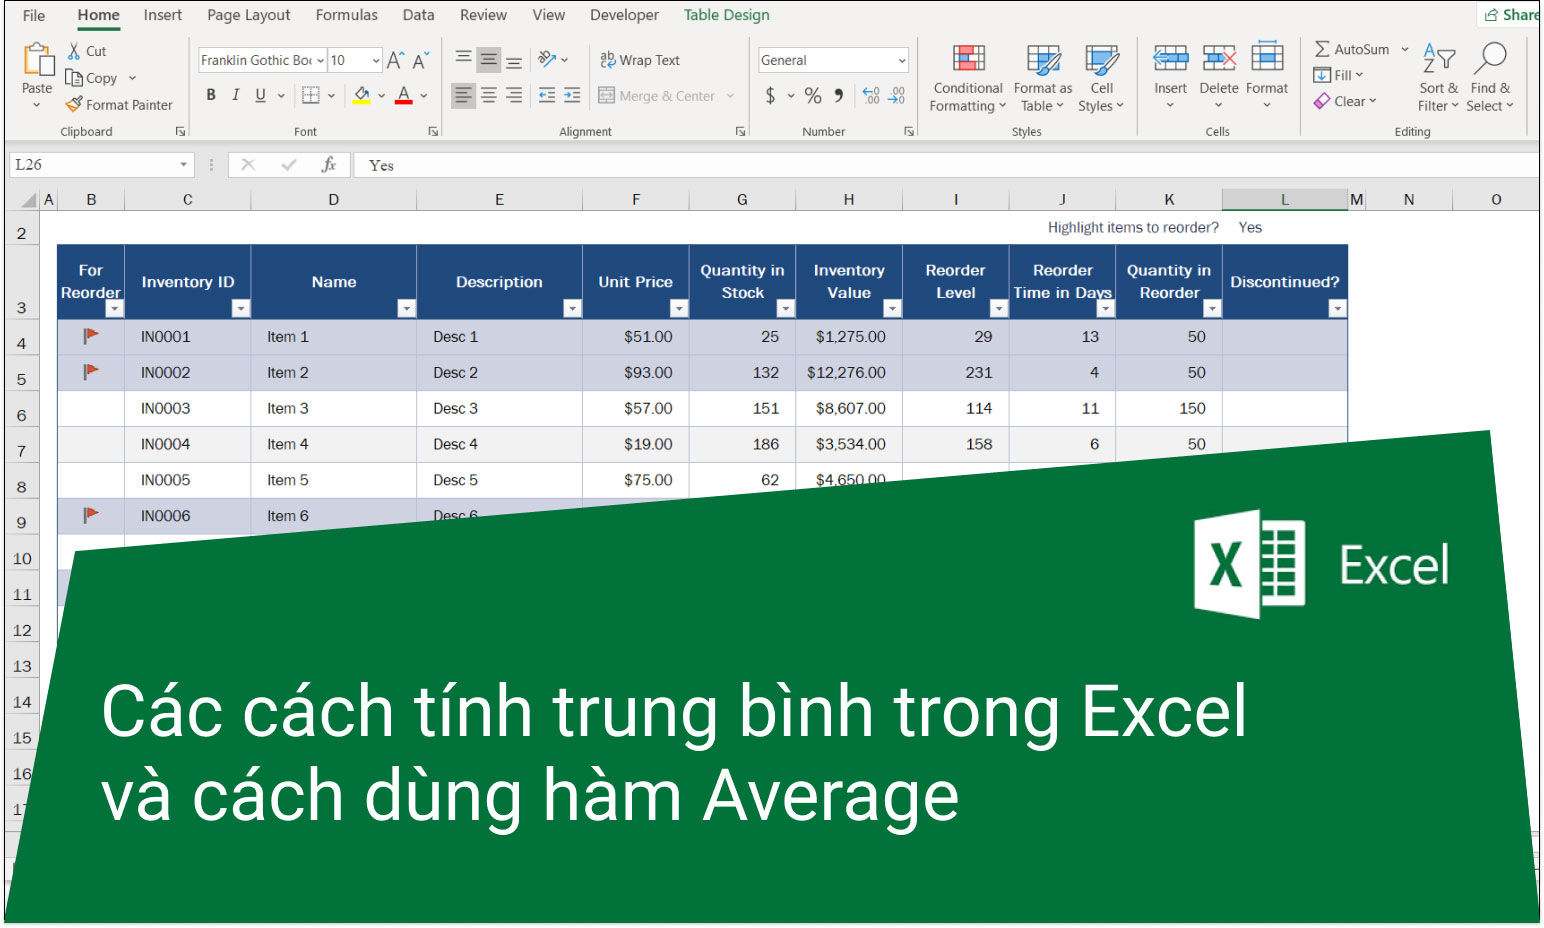Align text to the left

coord(463,95)
